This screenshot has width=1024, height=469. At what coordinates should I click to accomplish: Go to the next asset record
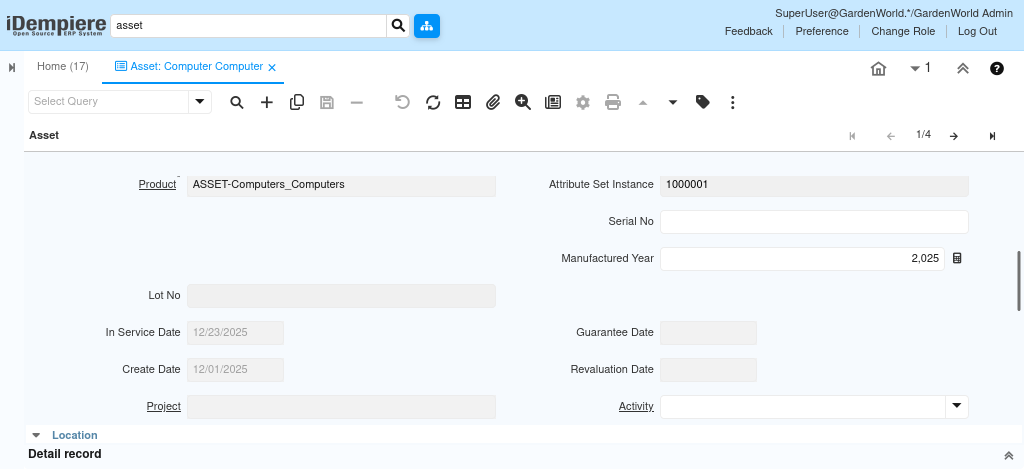pos(954,136)
